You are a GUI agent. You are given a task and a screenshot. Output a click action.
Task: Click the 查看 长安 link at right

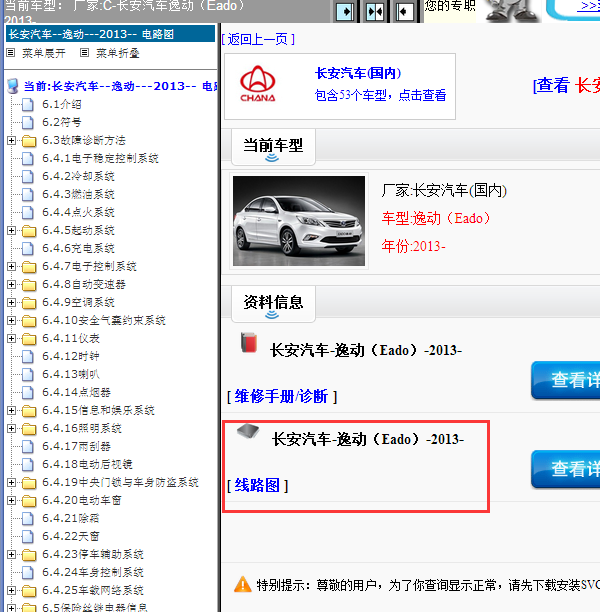tap(566, 85)
